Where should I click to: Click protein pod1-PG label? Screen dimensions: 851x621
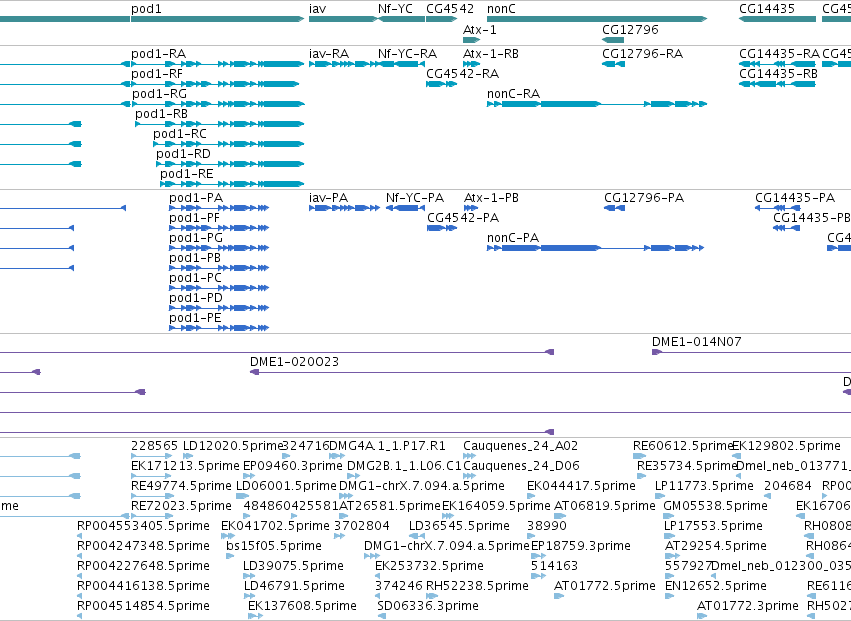pyautogui.click(x=196, y=238)
